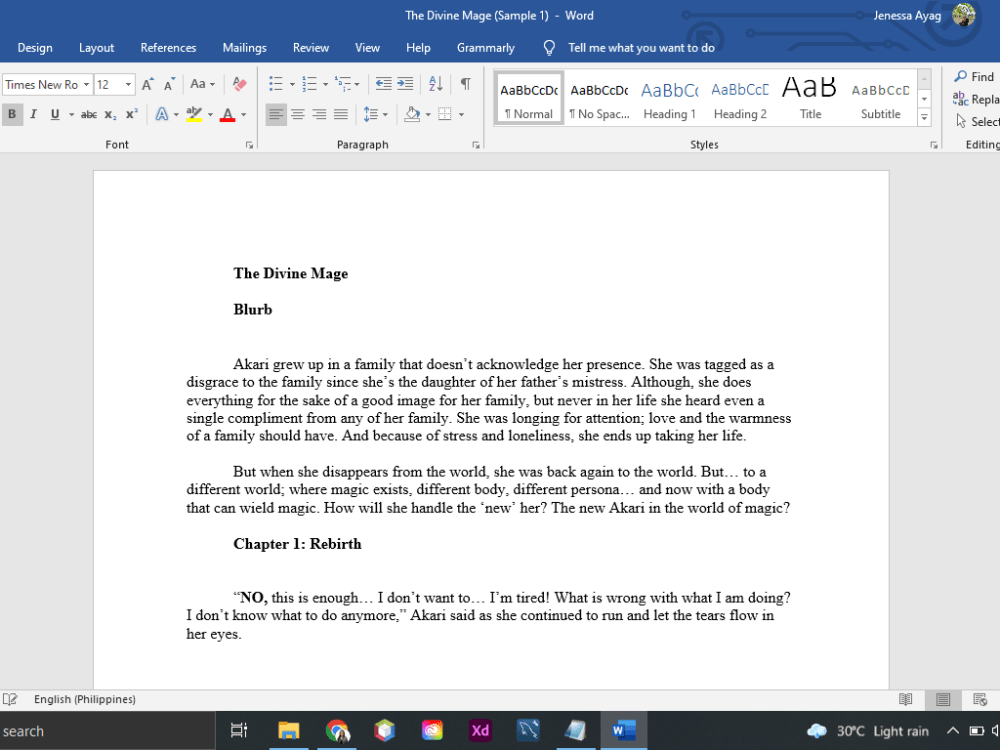Switch to Print Layout view

(x=943, y=699)
